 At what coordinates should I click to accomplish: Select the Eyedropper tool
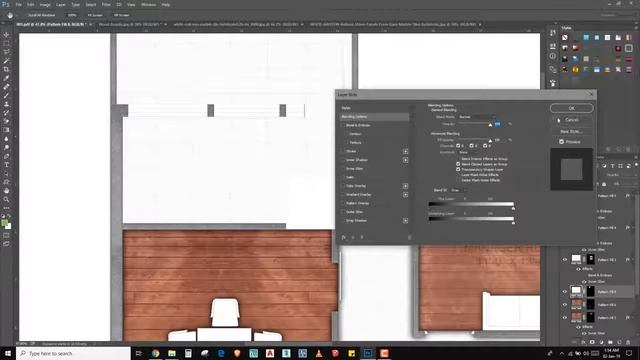coord(6,78)
